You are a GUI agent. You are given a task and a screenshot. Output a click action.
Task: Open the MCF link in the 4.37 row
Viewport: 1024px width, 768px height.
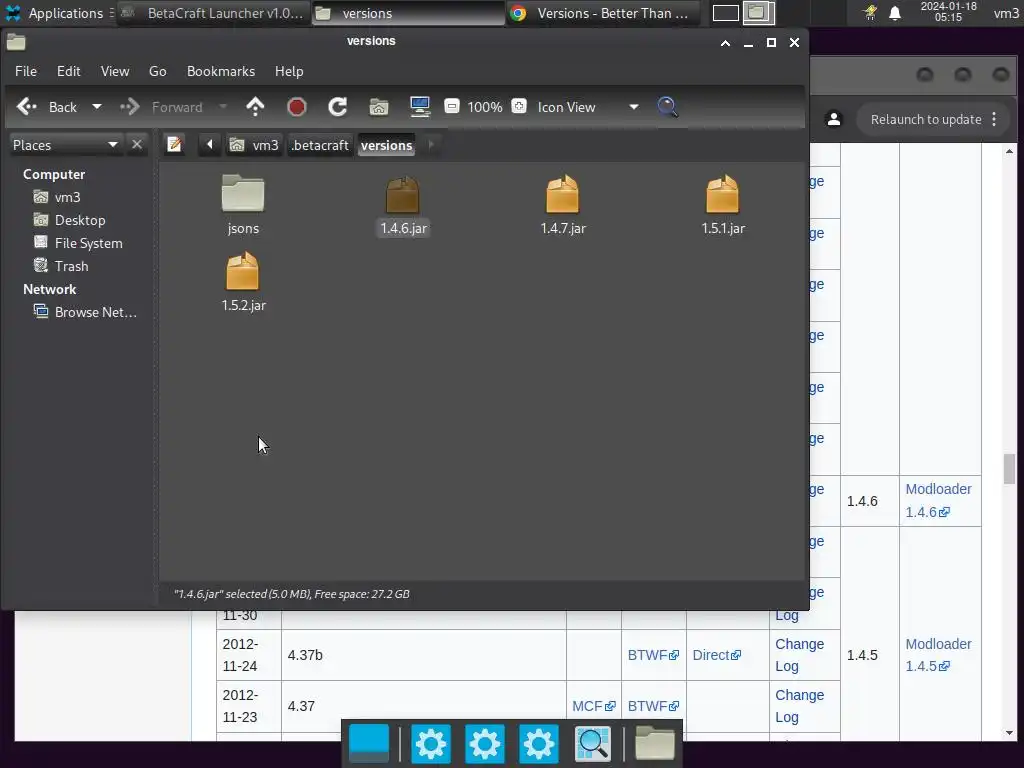coord(594,706)
